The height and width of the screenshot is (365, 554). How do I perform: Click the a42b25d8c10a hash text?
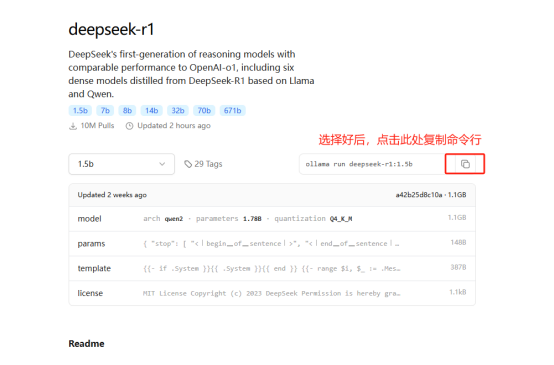point(419,195)
